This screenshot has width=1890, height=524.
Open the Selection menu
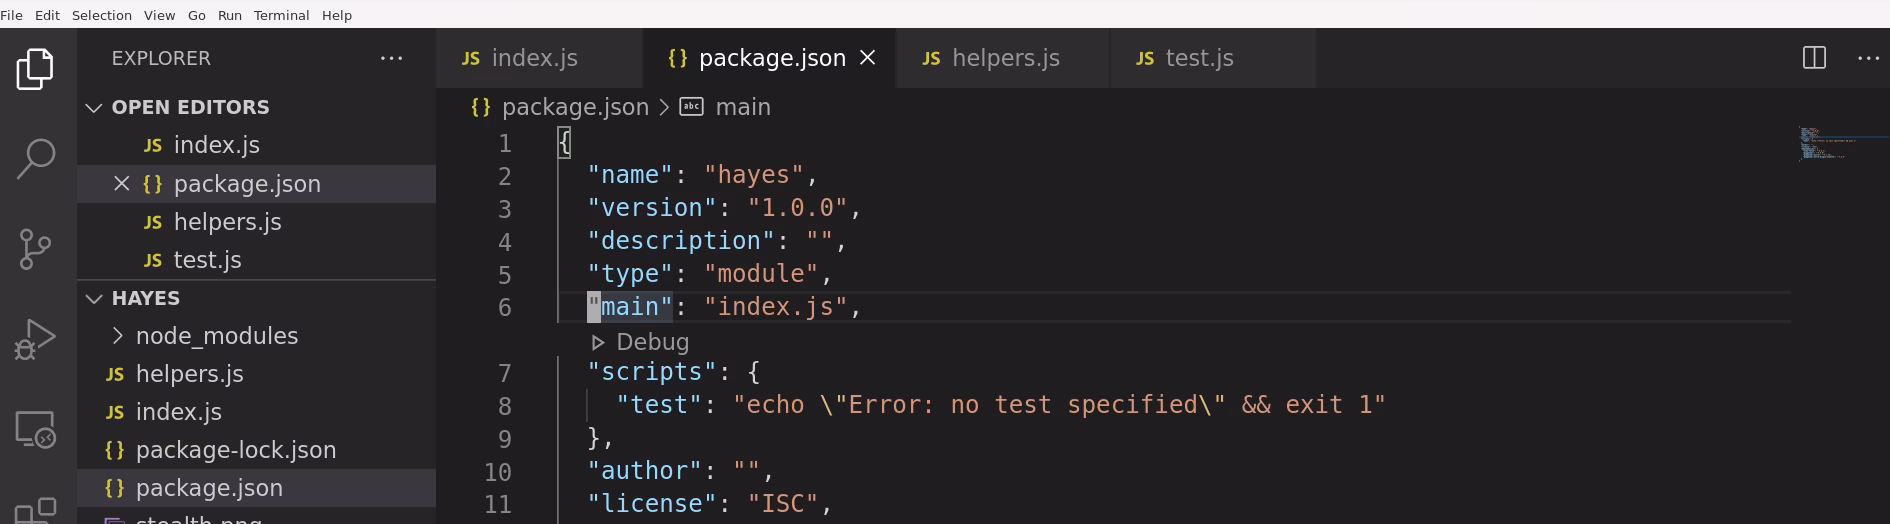(x=102, y=15)
